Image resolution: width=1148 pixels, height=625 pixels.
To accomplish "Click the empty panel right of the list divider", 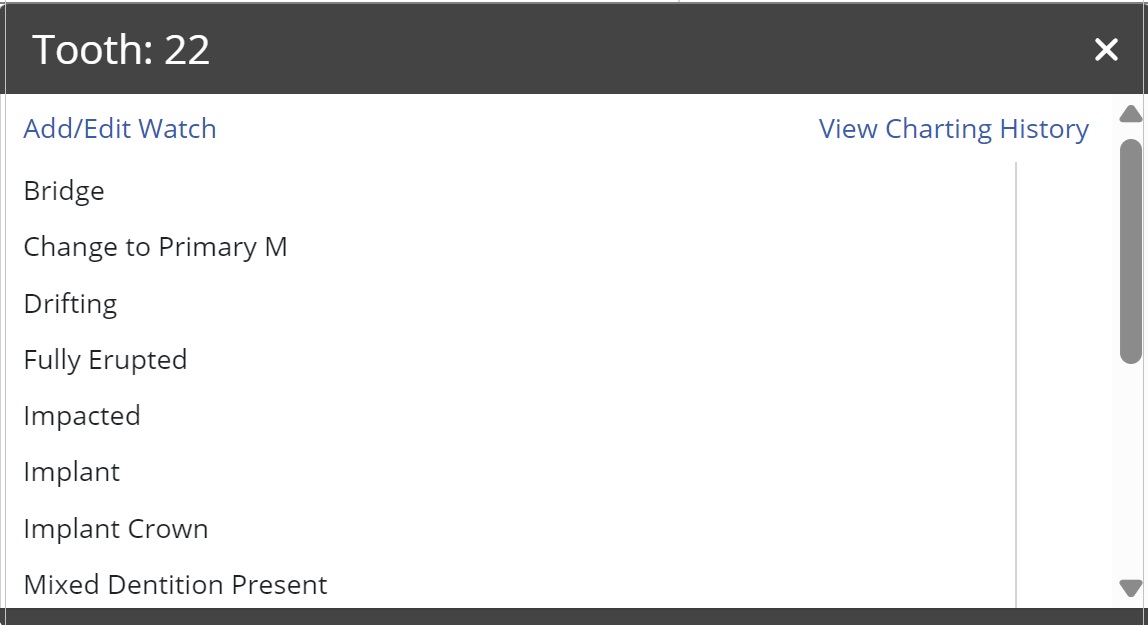I will pyautogui.click(x=1063, y=380).
